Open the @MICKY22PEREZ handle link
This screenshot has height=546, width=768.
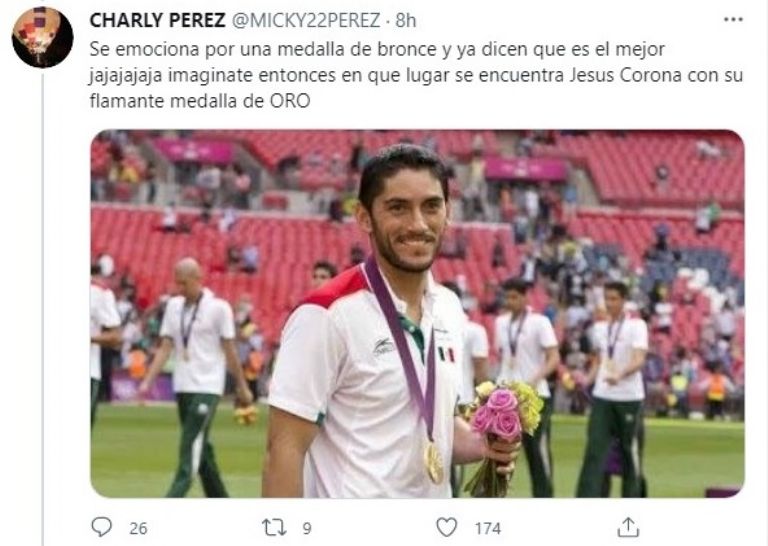[x=305, y=21]
